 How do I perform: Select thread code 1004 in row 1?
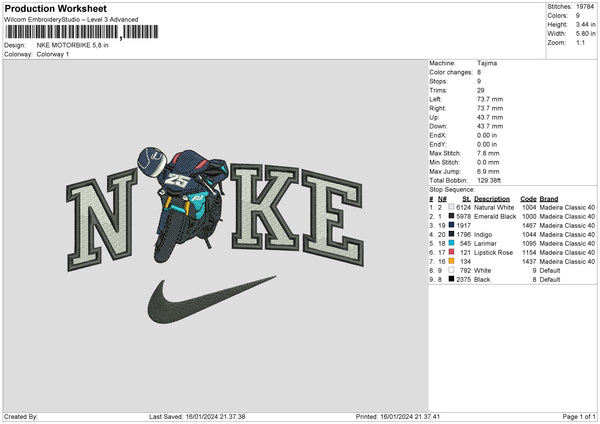coord(529,207)
